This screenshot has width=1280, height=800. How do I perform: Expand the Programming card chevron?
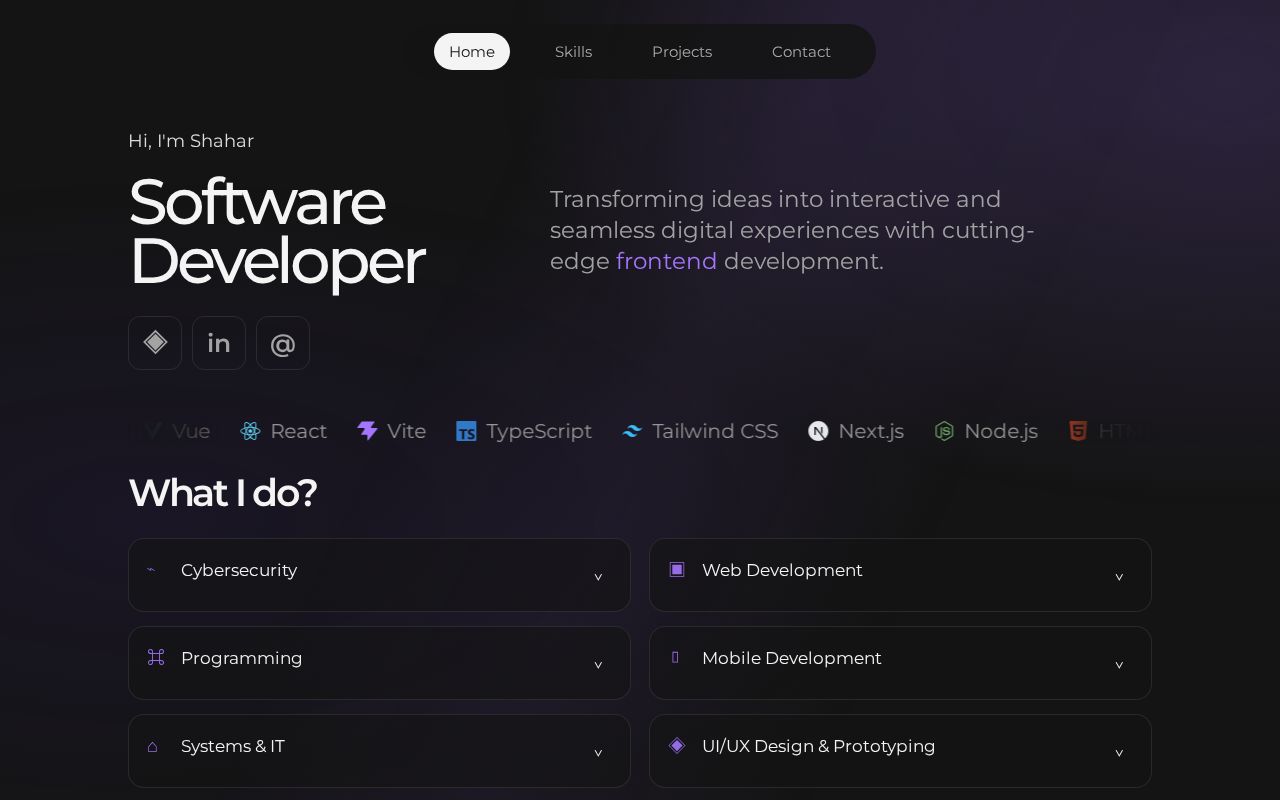(598, 665)
